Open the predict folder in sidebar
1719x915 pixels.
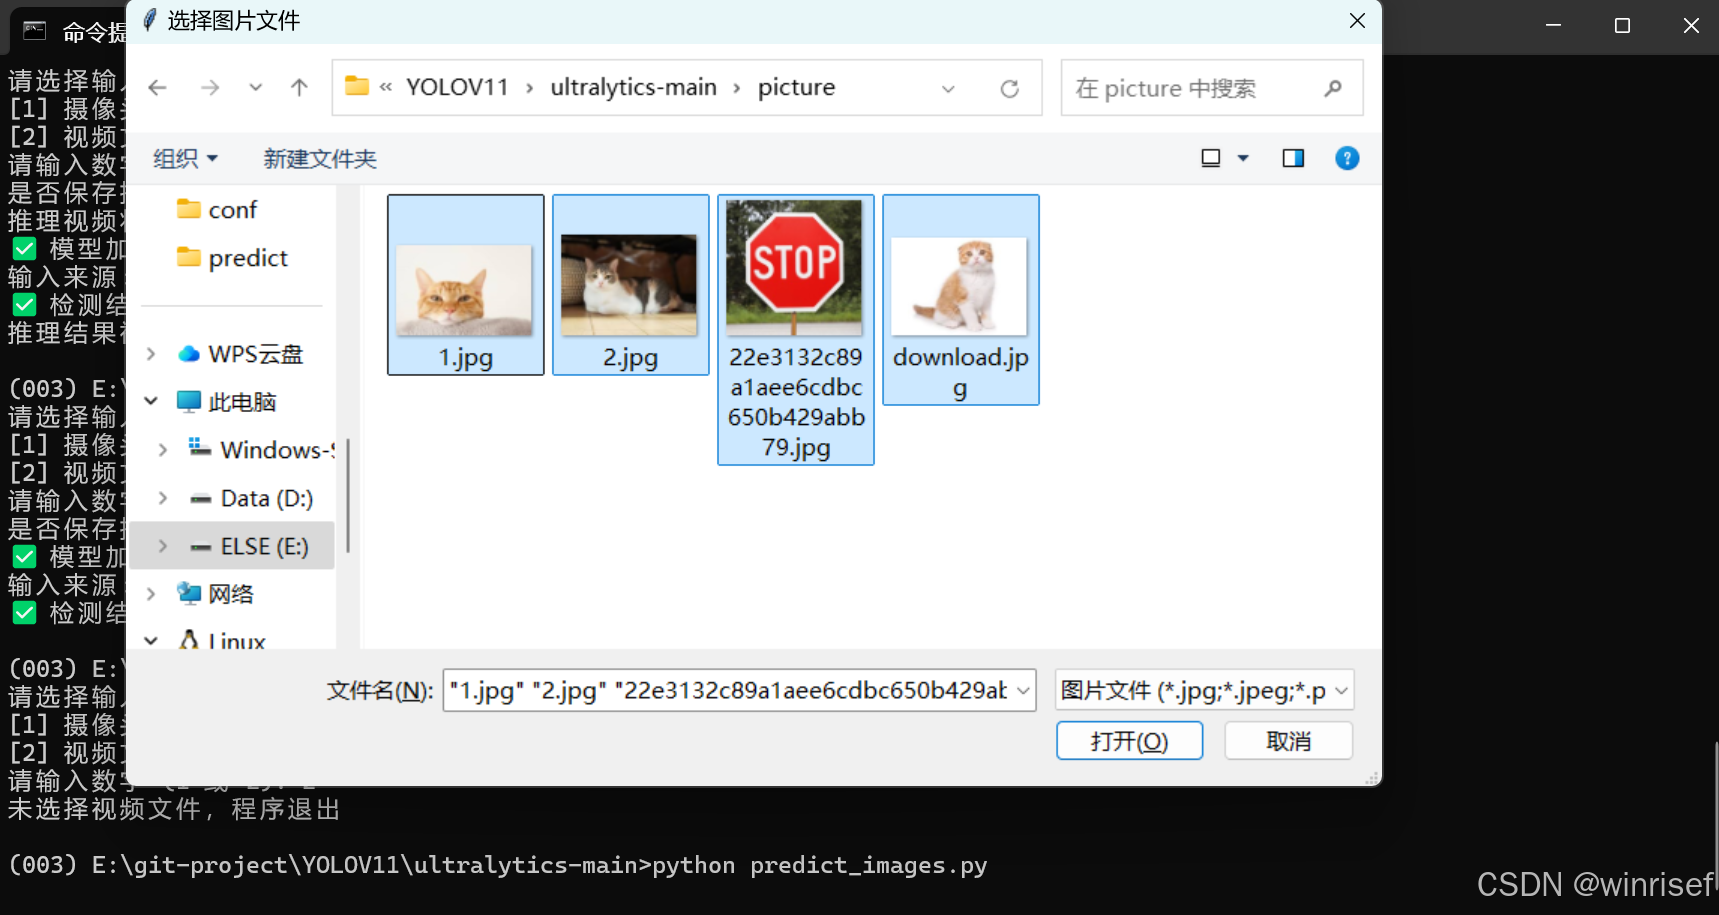232,258
